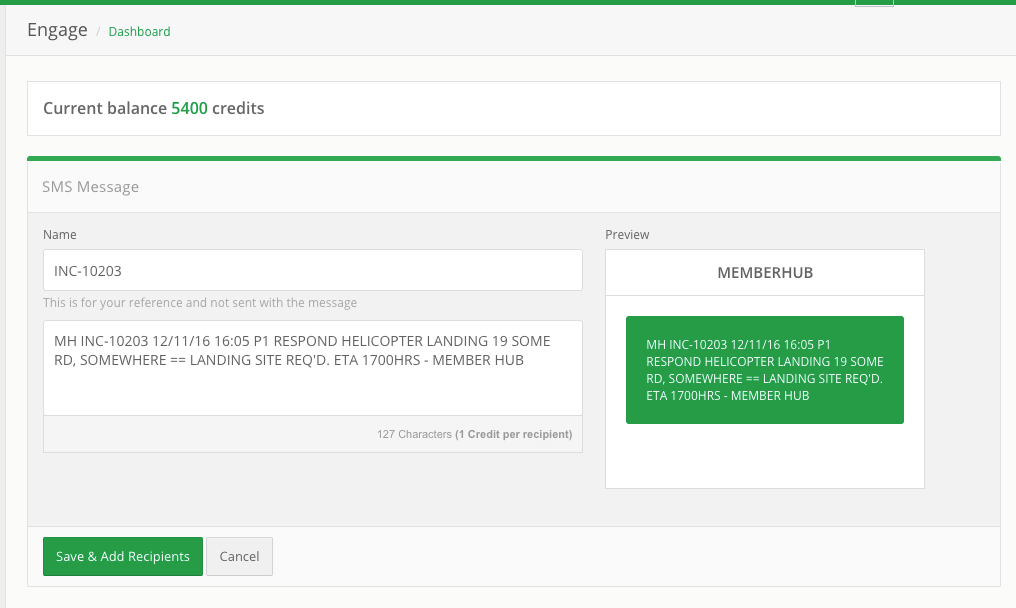Click the Preview label

[627, 235]
